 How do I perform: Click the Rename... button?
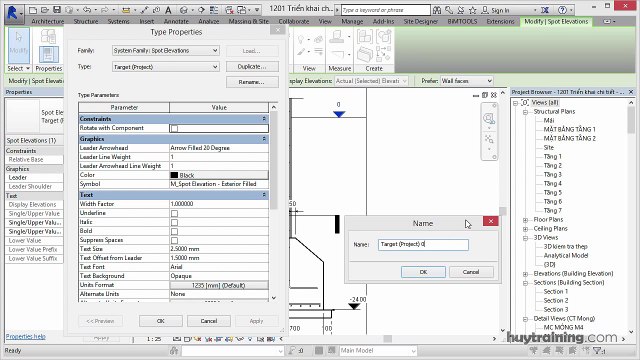click(x=252, y=82)
